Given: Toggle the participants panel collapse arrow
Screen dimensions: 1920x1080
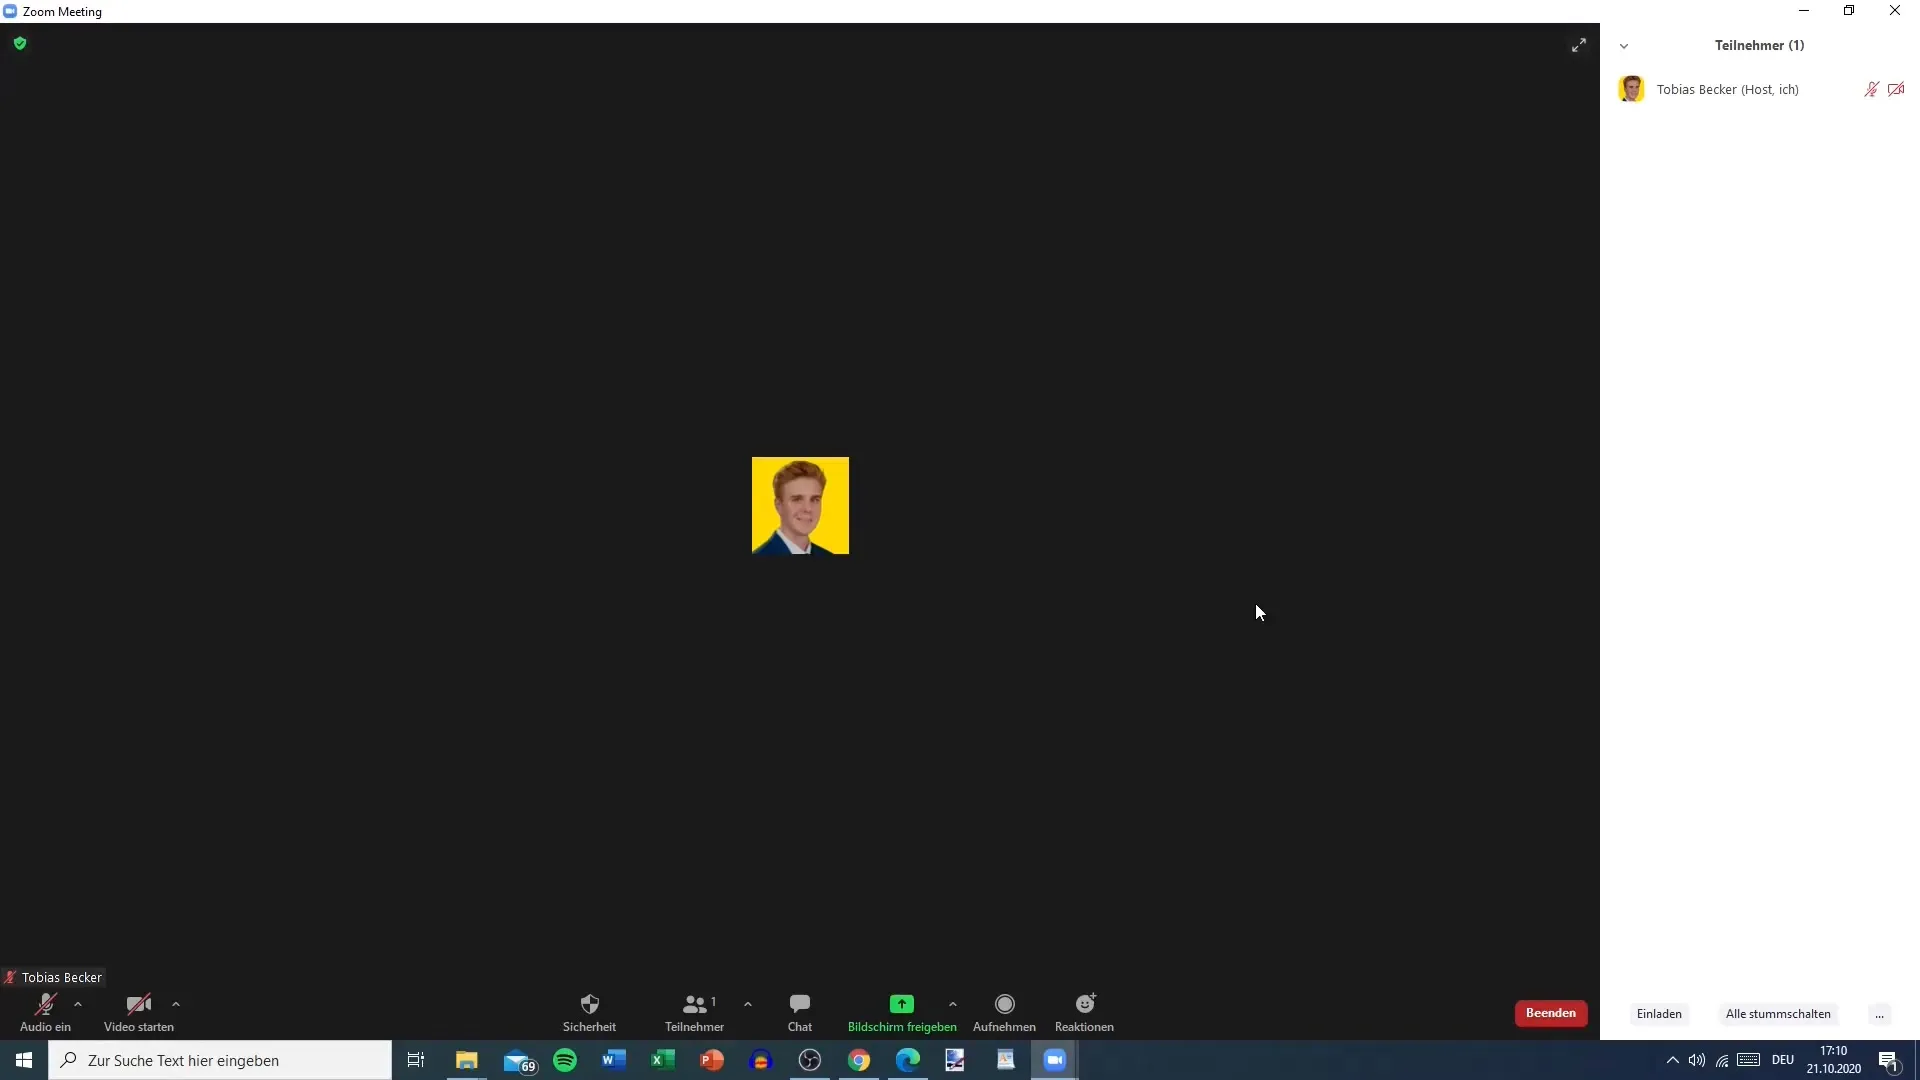Looking at the screenshot, I should pos(1625,45).
